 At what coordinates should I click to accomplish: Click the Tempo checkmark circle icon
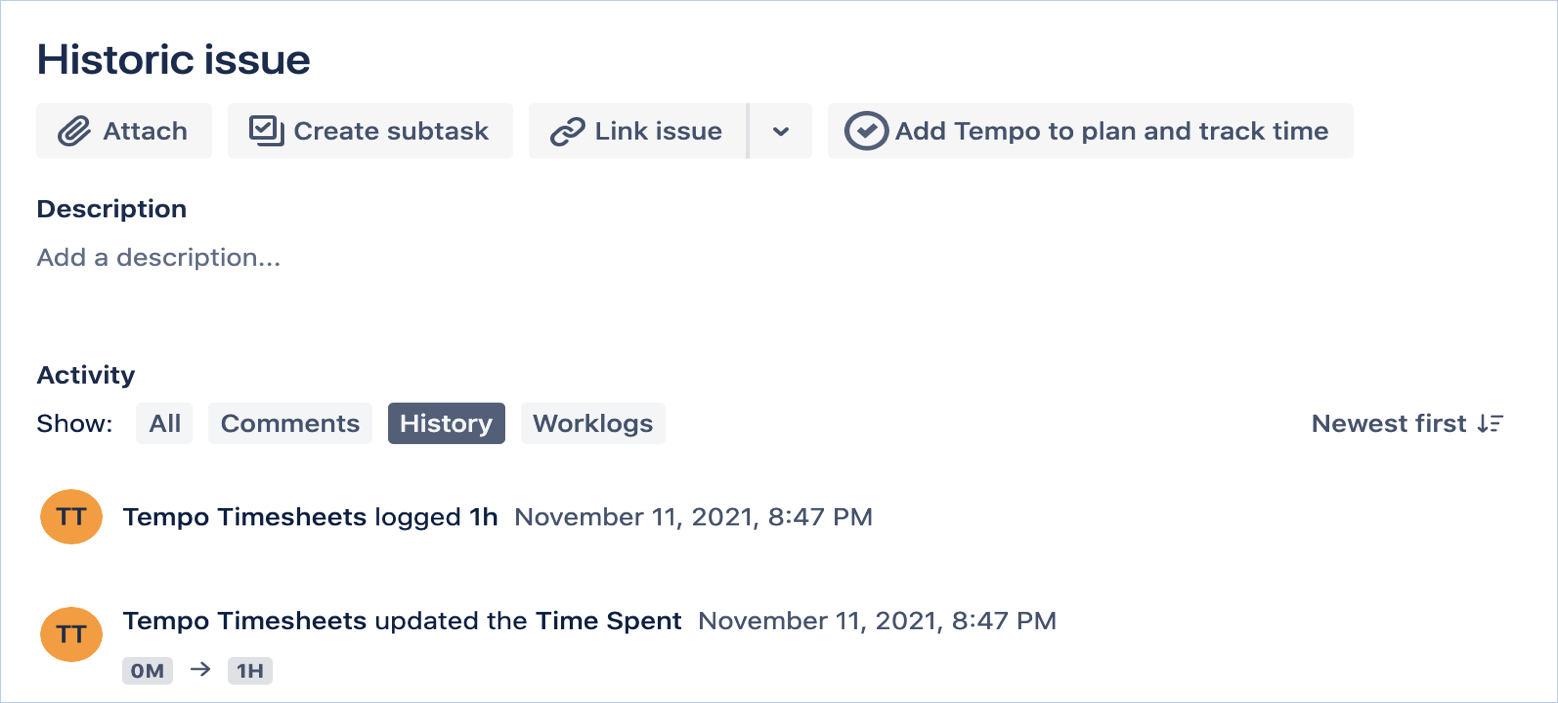[866, 130]
